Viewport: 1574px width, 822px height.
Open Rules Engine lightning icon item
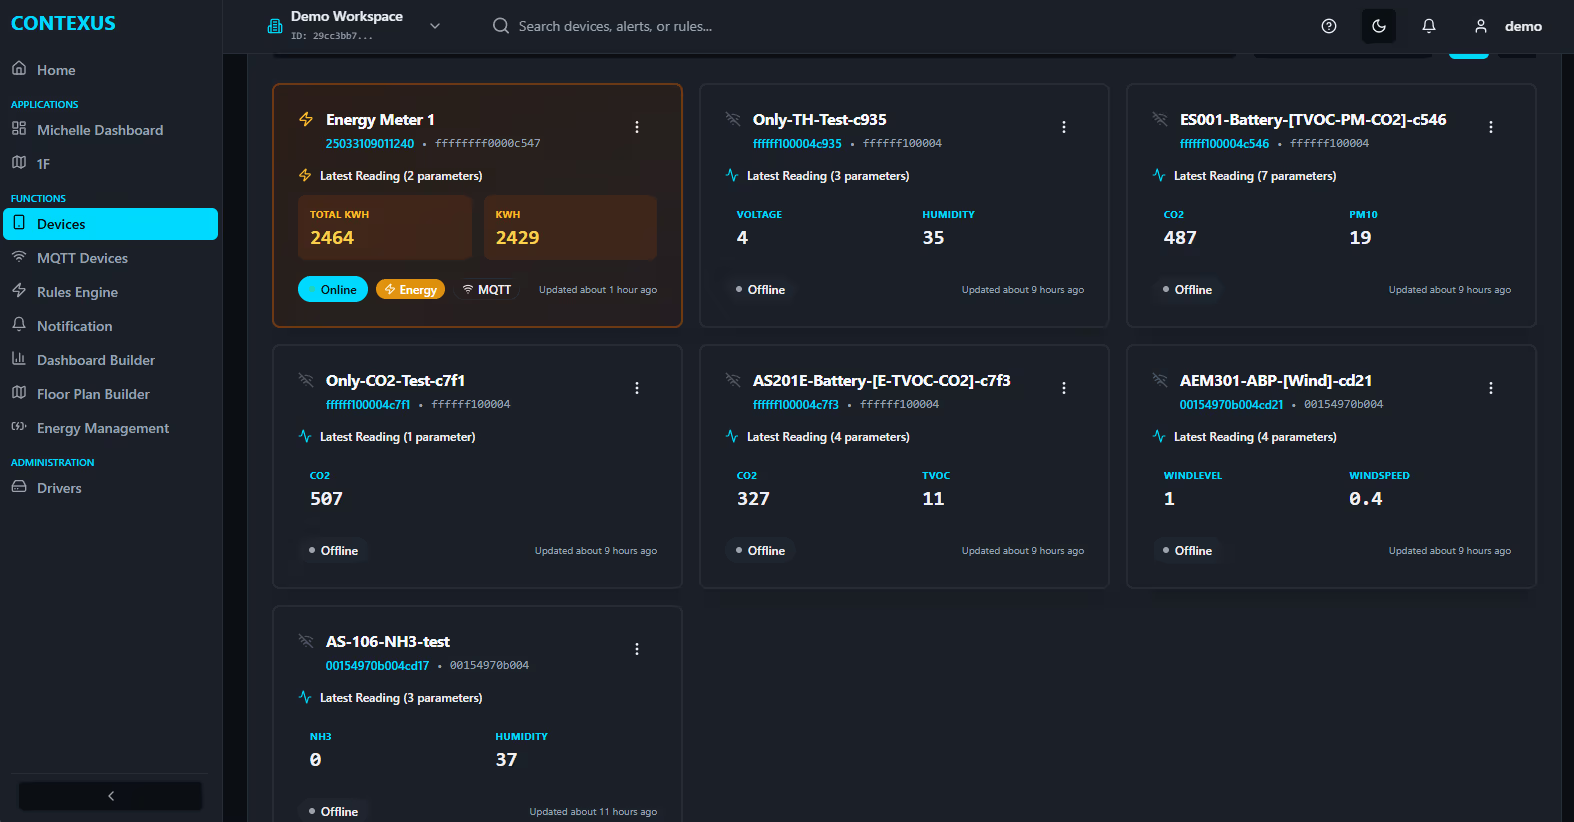[77, 292]
